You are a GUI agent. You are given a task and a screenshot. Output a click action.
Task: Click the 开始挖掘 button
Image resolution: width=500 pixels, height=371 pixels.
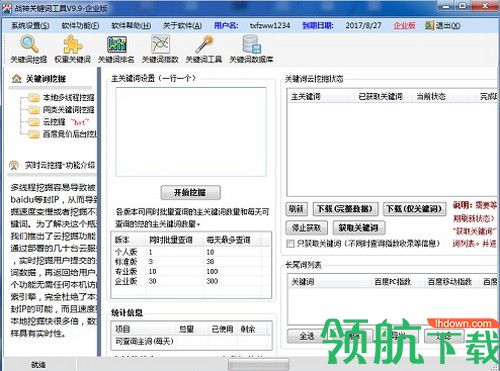click(x=190, y=192)
